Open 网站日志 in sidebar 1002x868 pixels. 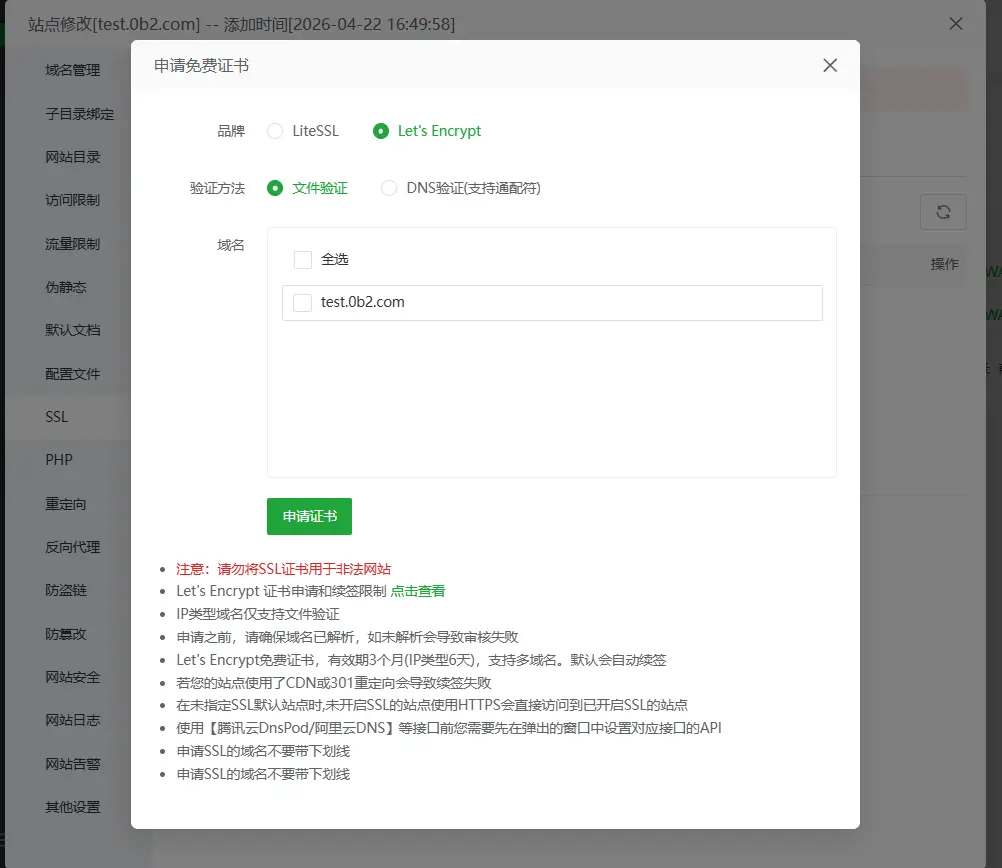[72, 720]
